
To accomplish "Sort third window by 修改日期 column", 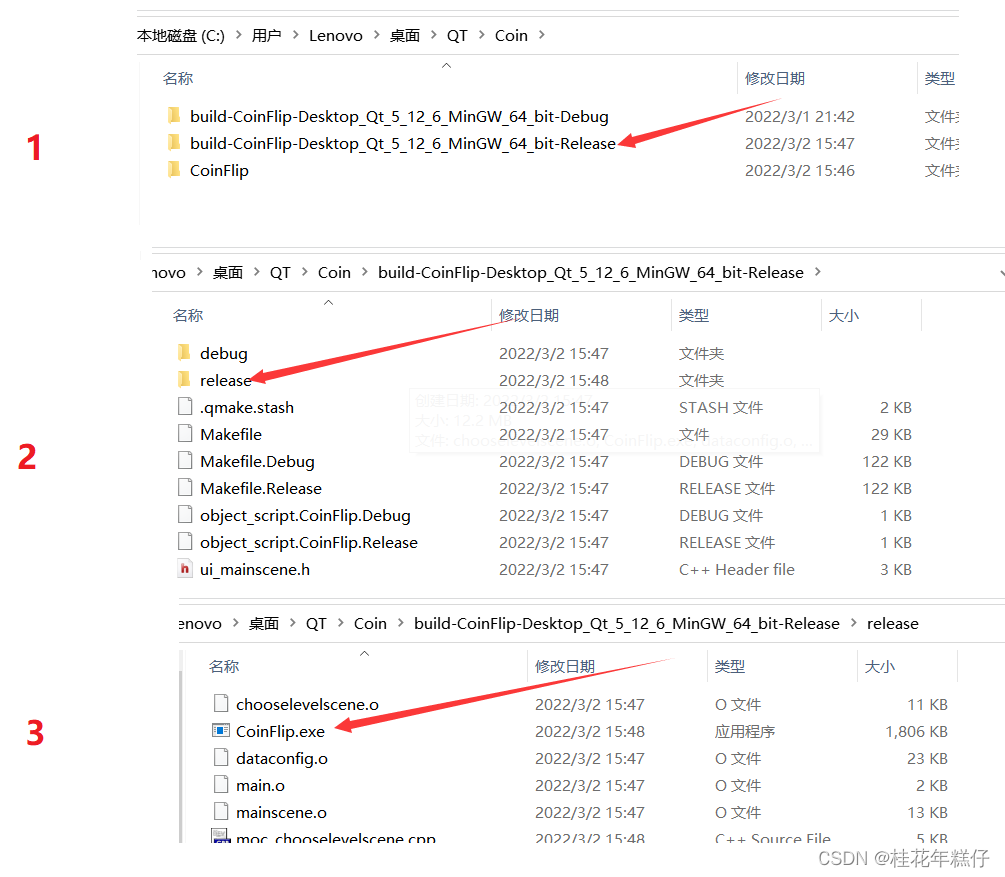I will (x=565, y=667).
